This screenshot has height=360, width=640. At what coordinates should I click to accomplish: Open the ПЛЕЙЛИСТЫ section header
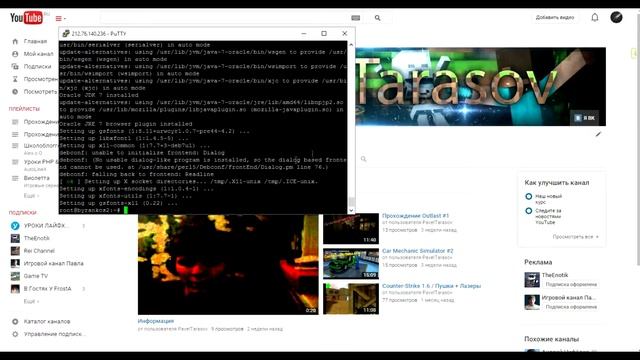24,109
